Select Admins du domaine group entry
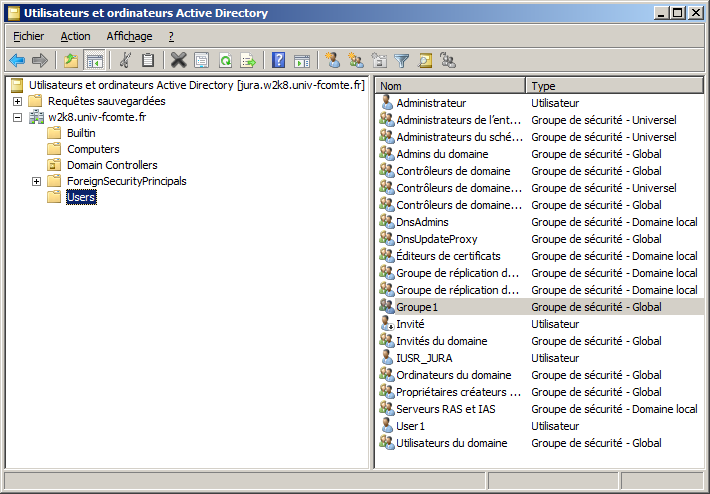 (x=442, y=154)
